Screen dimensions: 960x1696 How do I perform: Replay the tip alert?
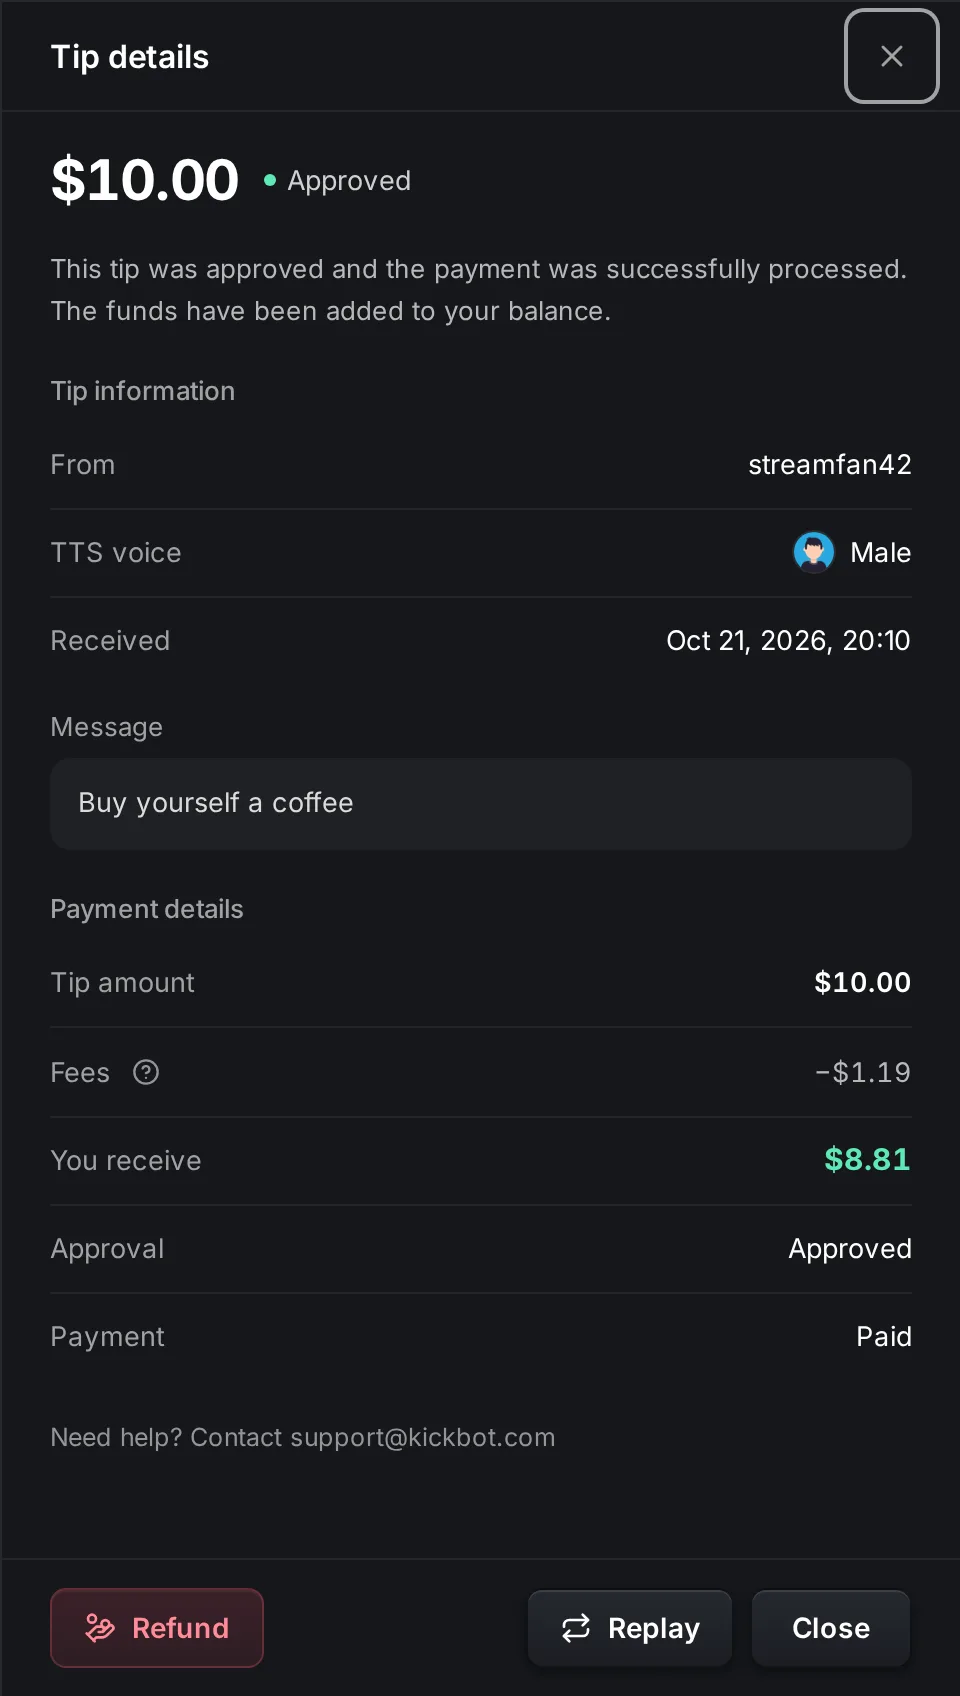click(x=630, y=1628)
